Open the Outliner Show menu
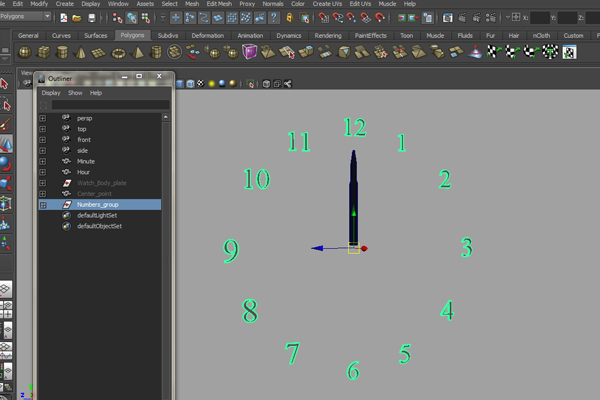600x400 pixels. point(75,93)
